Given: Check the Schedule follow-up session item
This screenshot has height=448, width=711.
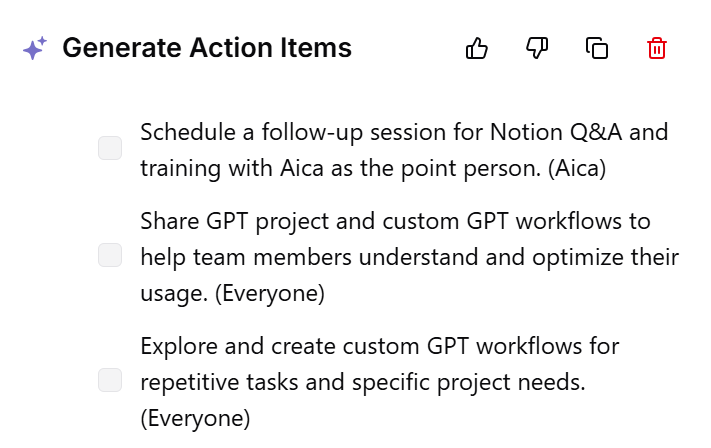Looking at the screenshot, I should (x=110, y=149).
